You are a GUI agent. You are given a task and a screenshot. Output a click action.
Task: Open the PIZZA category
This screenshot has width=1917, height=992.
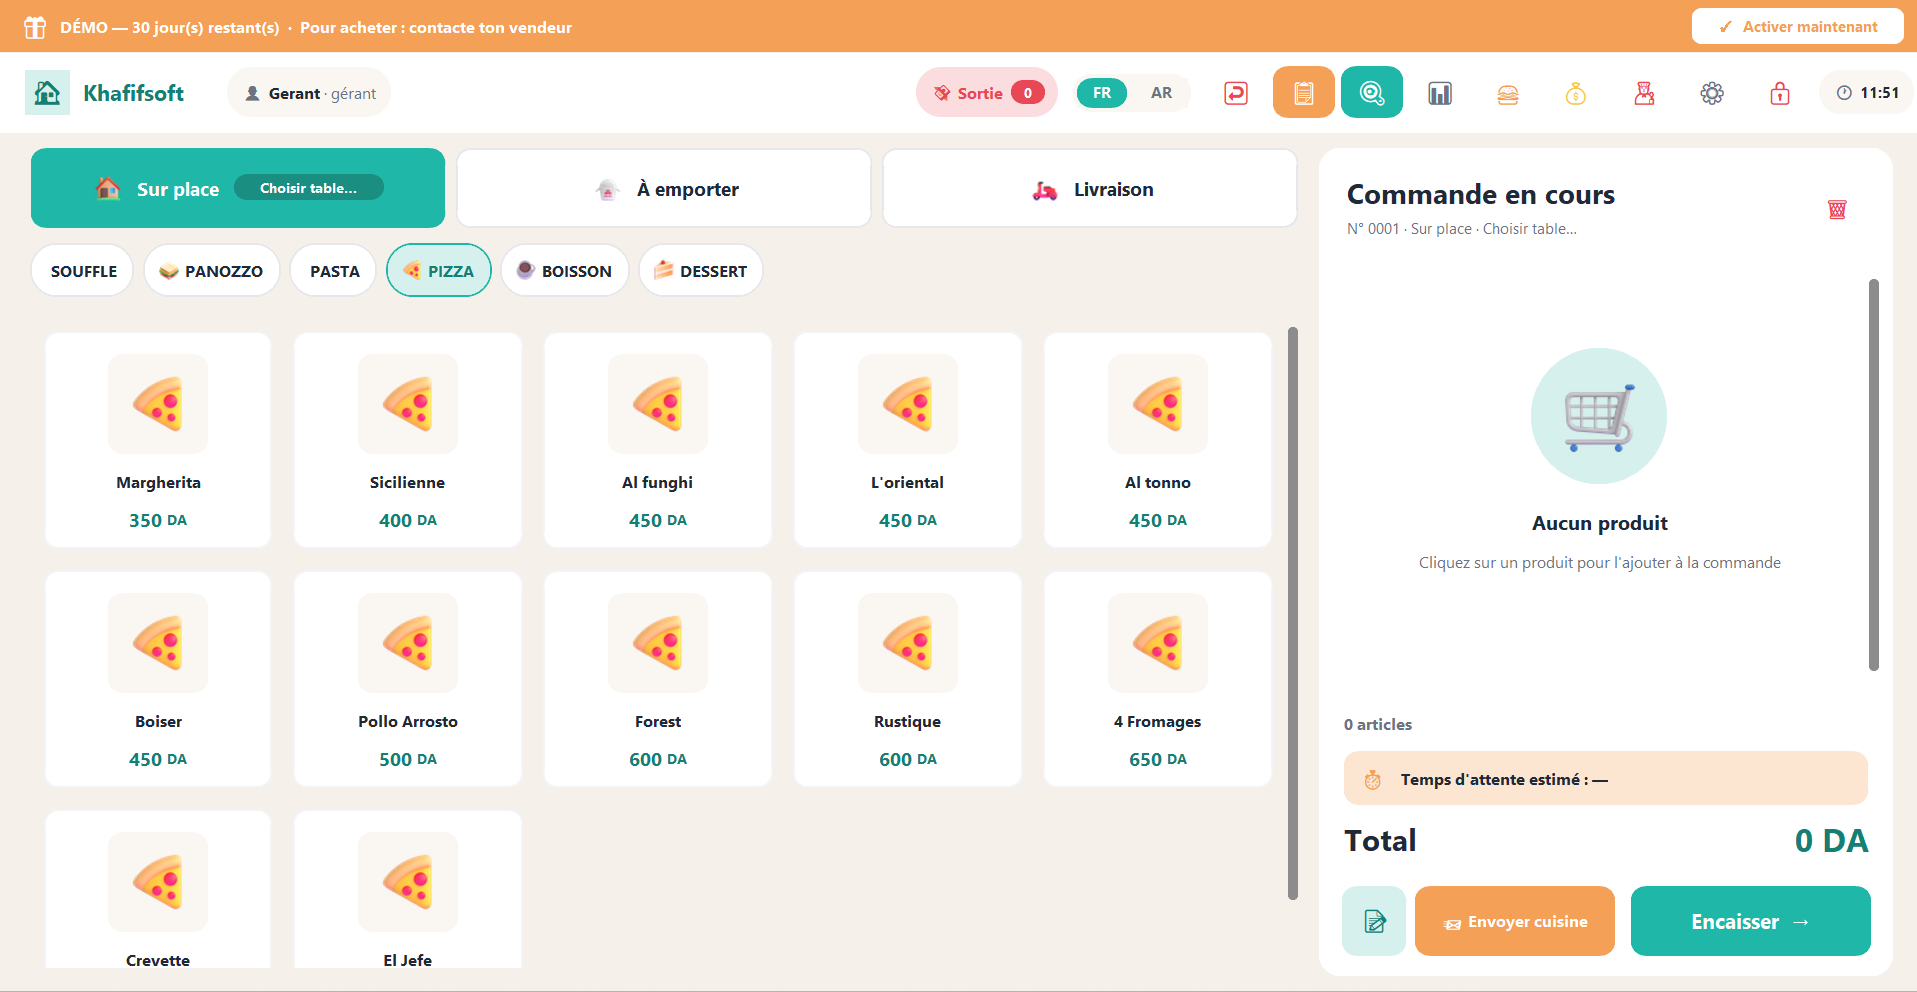tap(439, 271)
